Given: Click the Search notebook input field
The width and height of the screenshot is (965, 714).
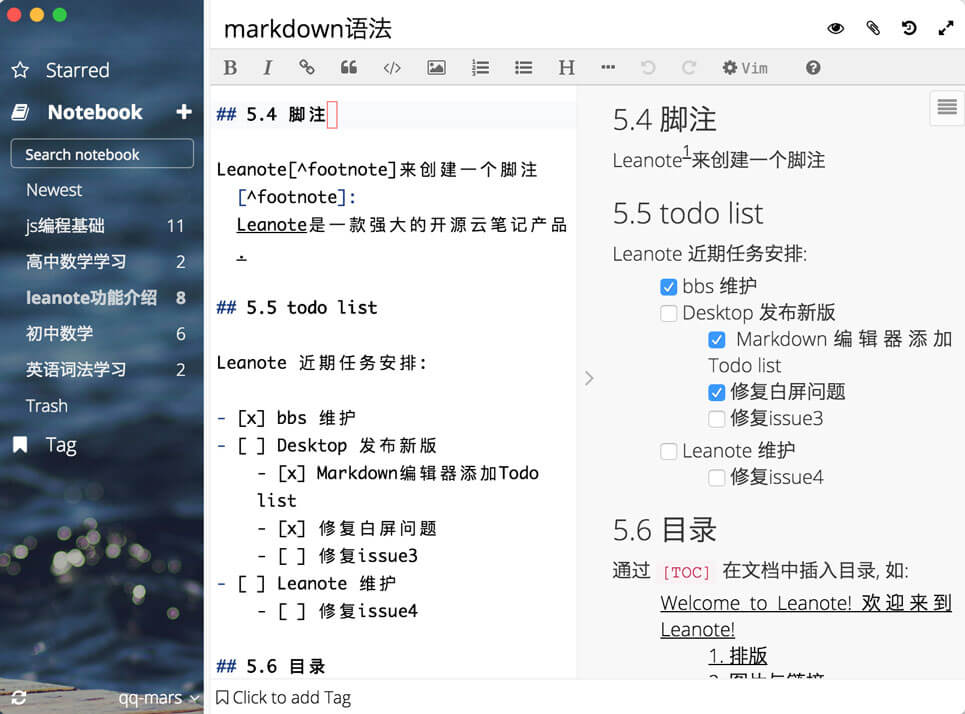Looking at the screenshot, I should [x=102, y=154].
